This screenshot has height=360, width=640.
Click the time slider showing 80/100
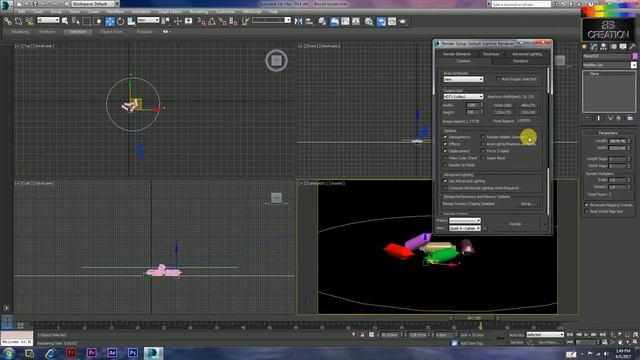[x=474, y=318]
